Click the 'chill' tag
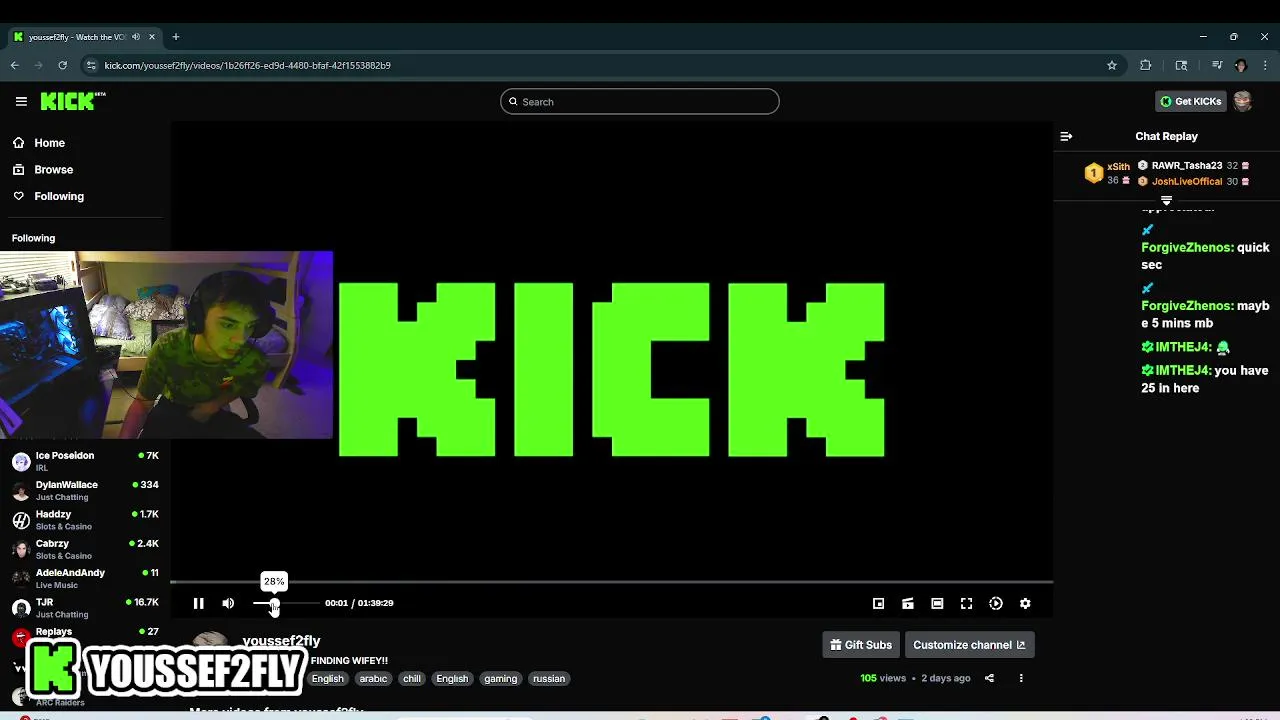 click(x=412, y=678)
